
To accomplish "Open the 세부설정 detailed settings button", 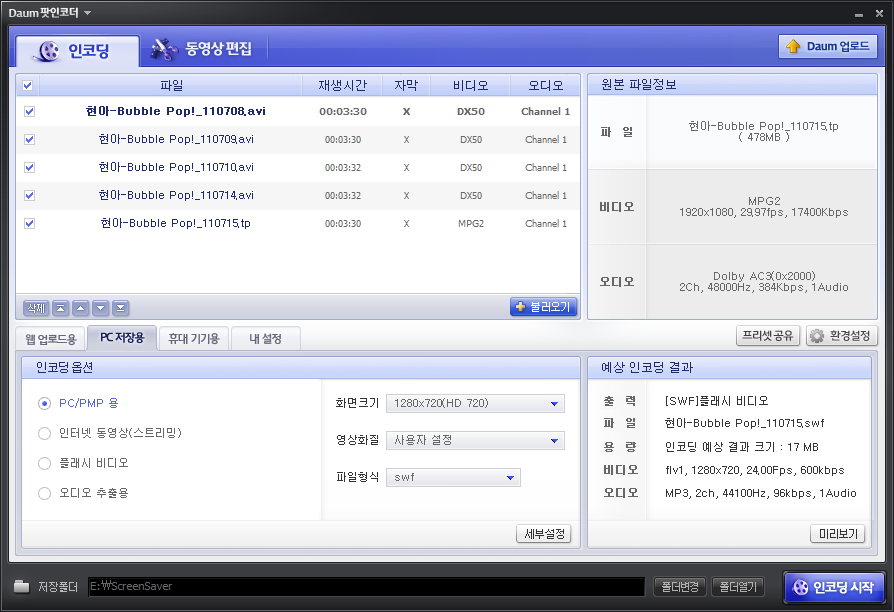I will point(544,534).
